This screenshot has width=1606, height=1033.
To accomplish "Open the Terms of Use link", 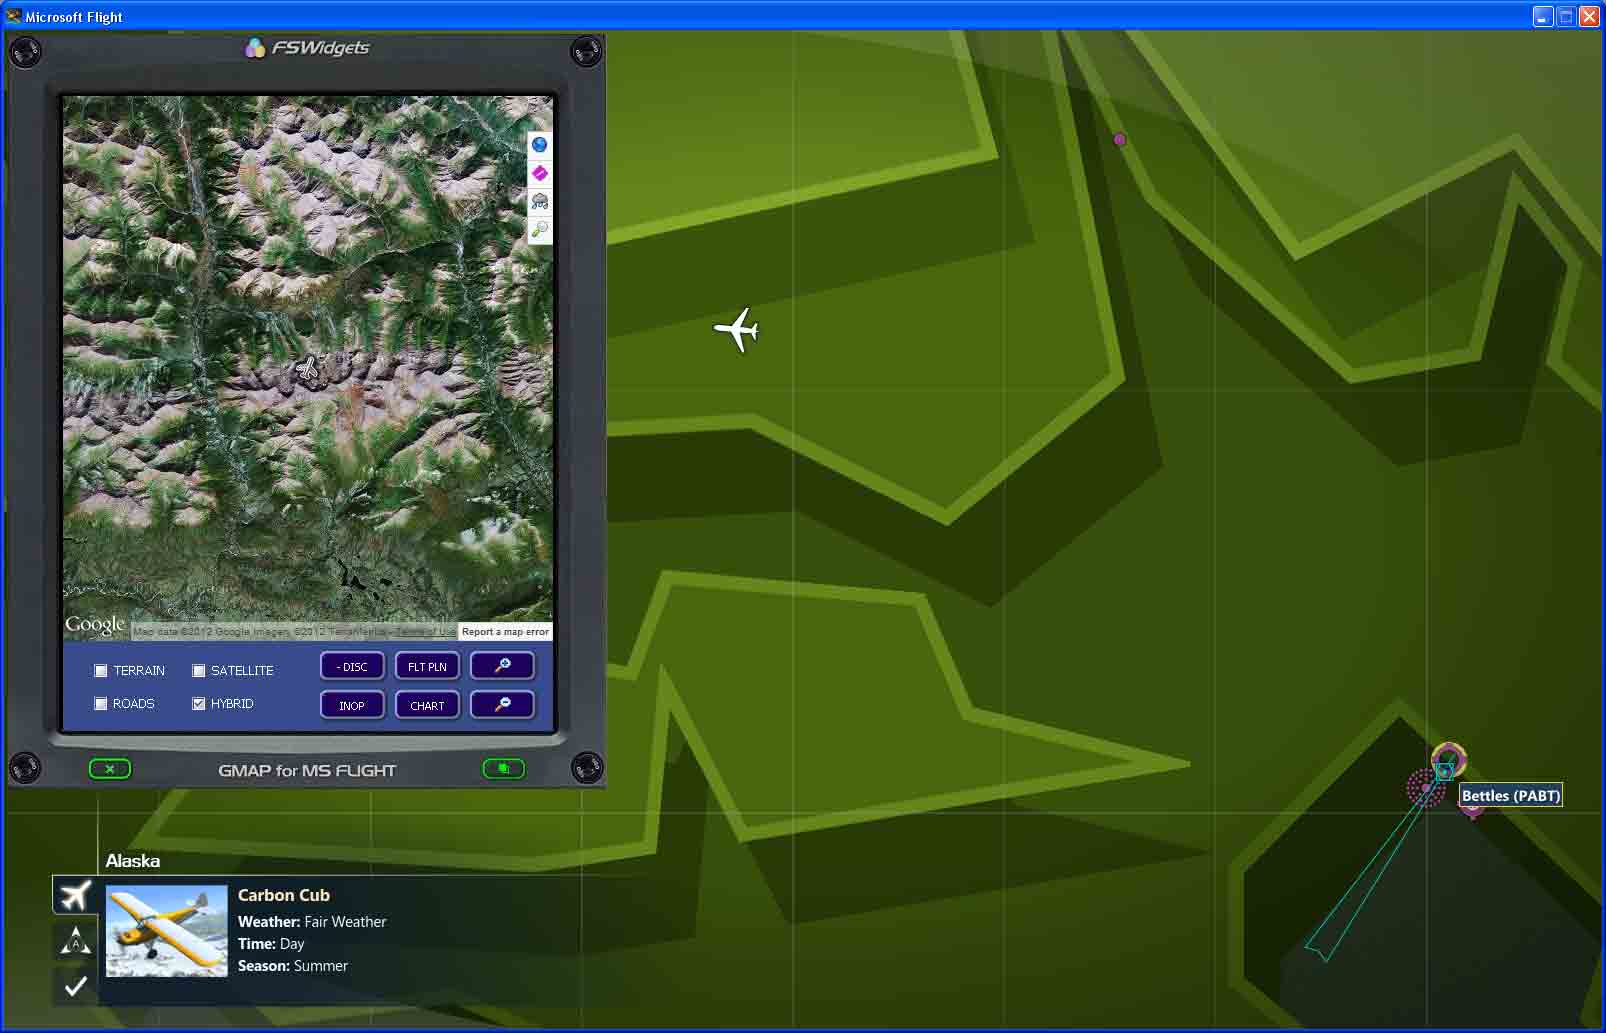I will tap(425, 632).
